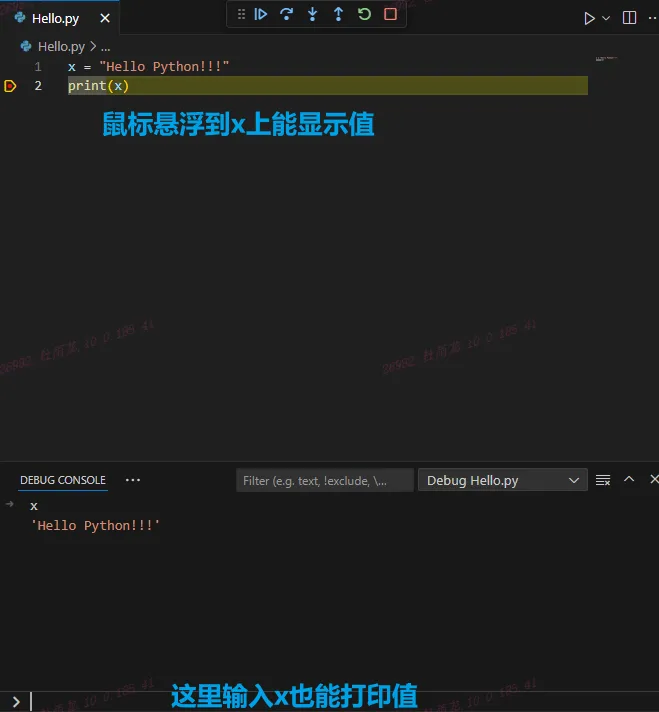Image resolution: width=659 pixels, height=712 pixels.
Task: Run the Python file with play icon
Action: [x=589, y=18]
